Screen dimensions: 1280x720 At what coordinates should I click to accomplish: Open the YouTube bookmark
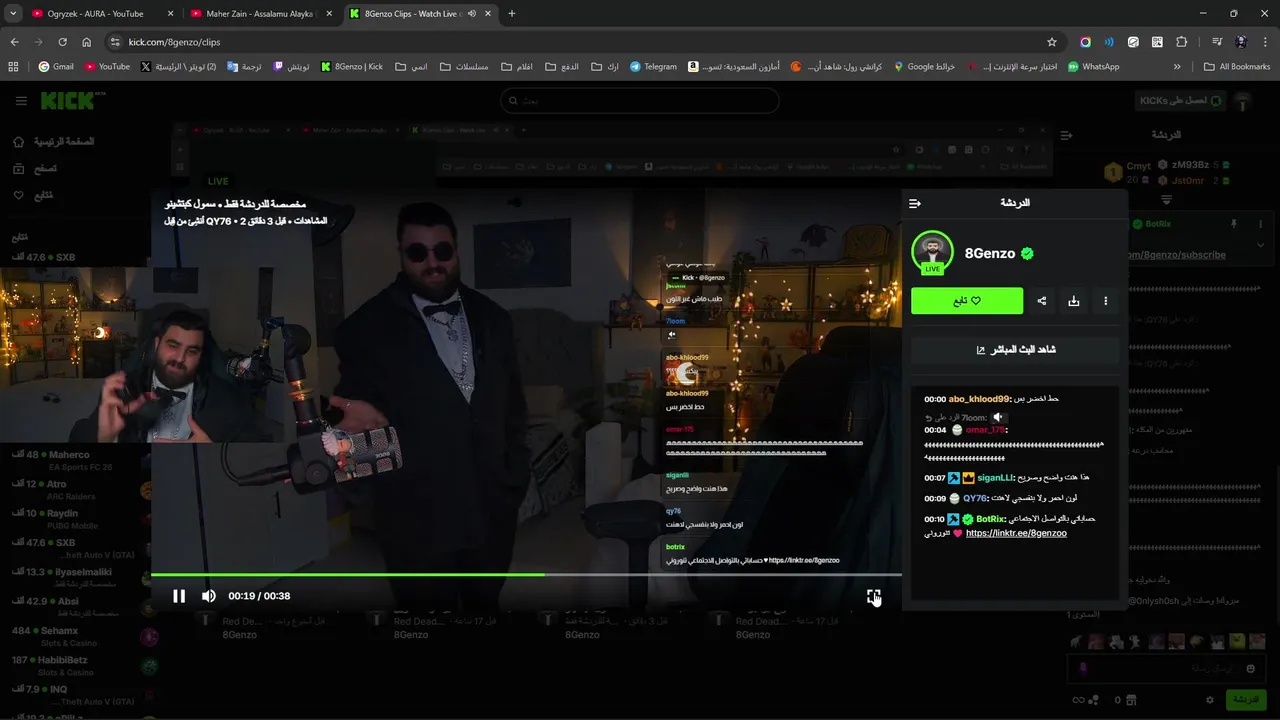[x=107, y=67]
